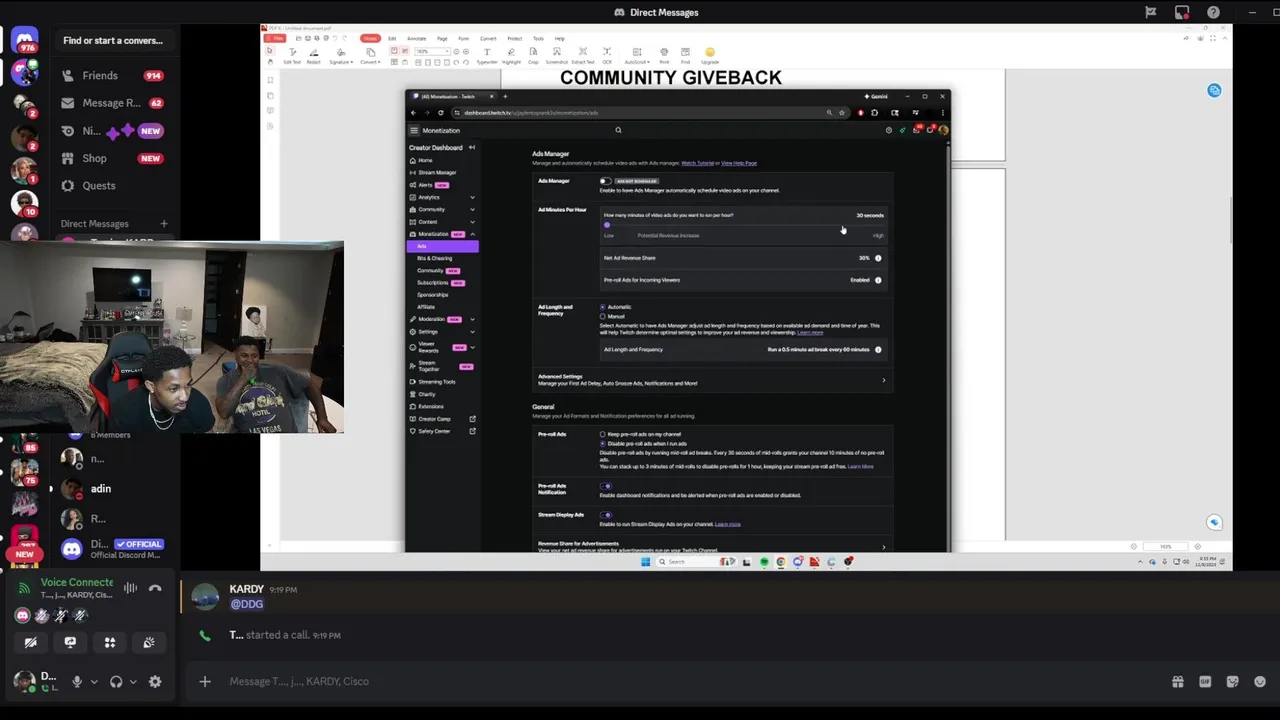Open soundboard in Discord voice panel
The height and width of the screenshot is (720, 1280).
click(x=149, y=642)
